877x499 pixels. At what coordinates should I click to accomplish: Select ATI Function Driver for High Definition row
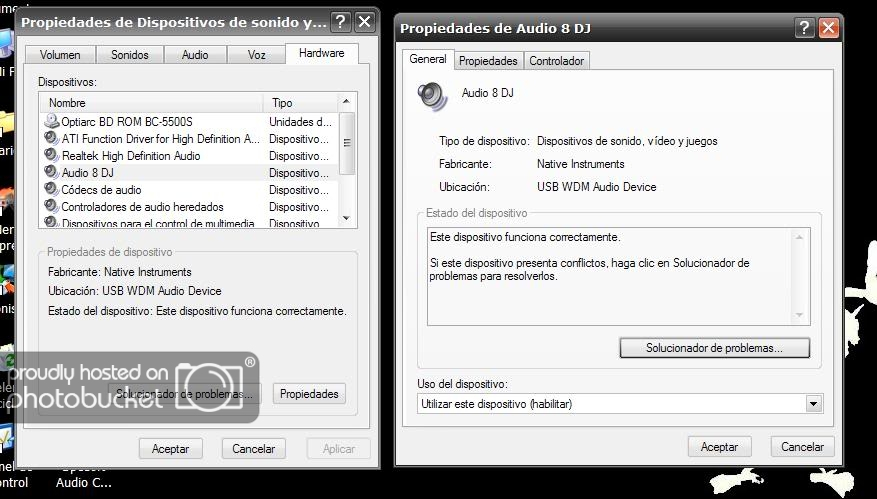(x=189, y=139)
